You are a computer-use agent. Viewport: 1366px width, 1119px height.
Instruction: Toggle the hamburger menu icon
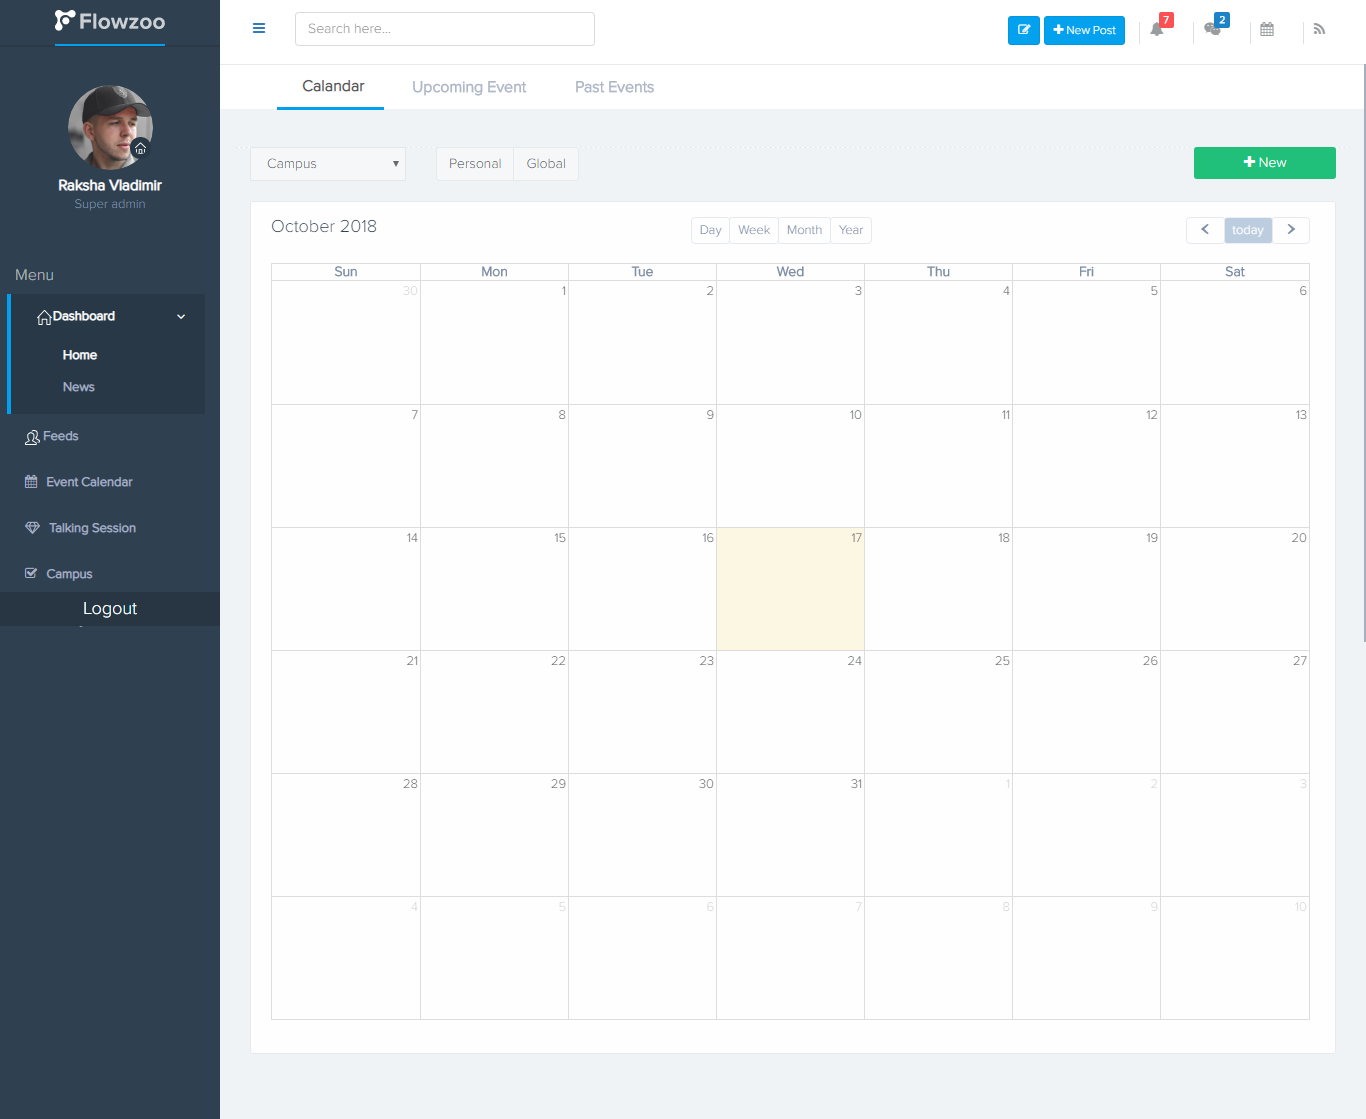click(259, 28)
